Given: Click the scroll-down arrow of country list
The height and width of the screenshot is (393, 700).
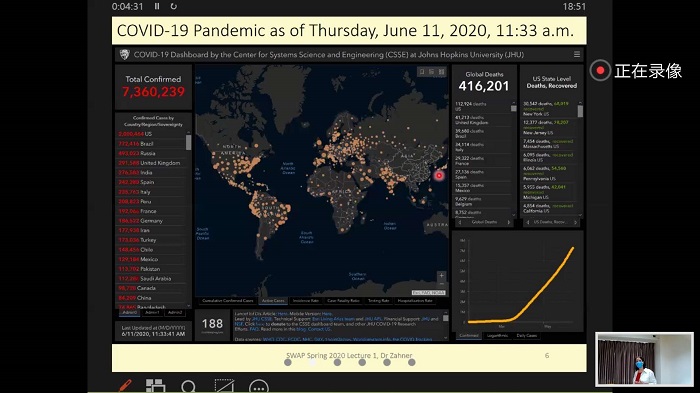Looking at the screenshot, I should (188, 306).
